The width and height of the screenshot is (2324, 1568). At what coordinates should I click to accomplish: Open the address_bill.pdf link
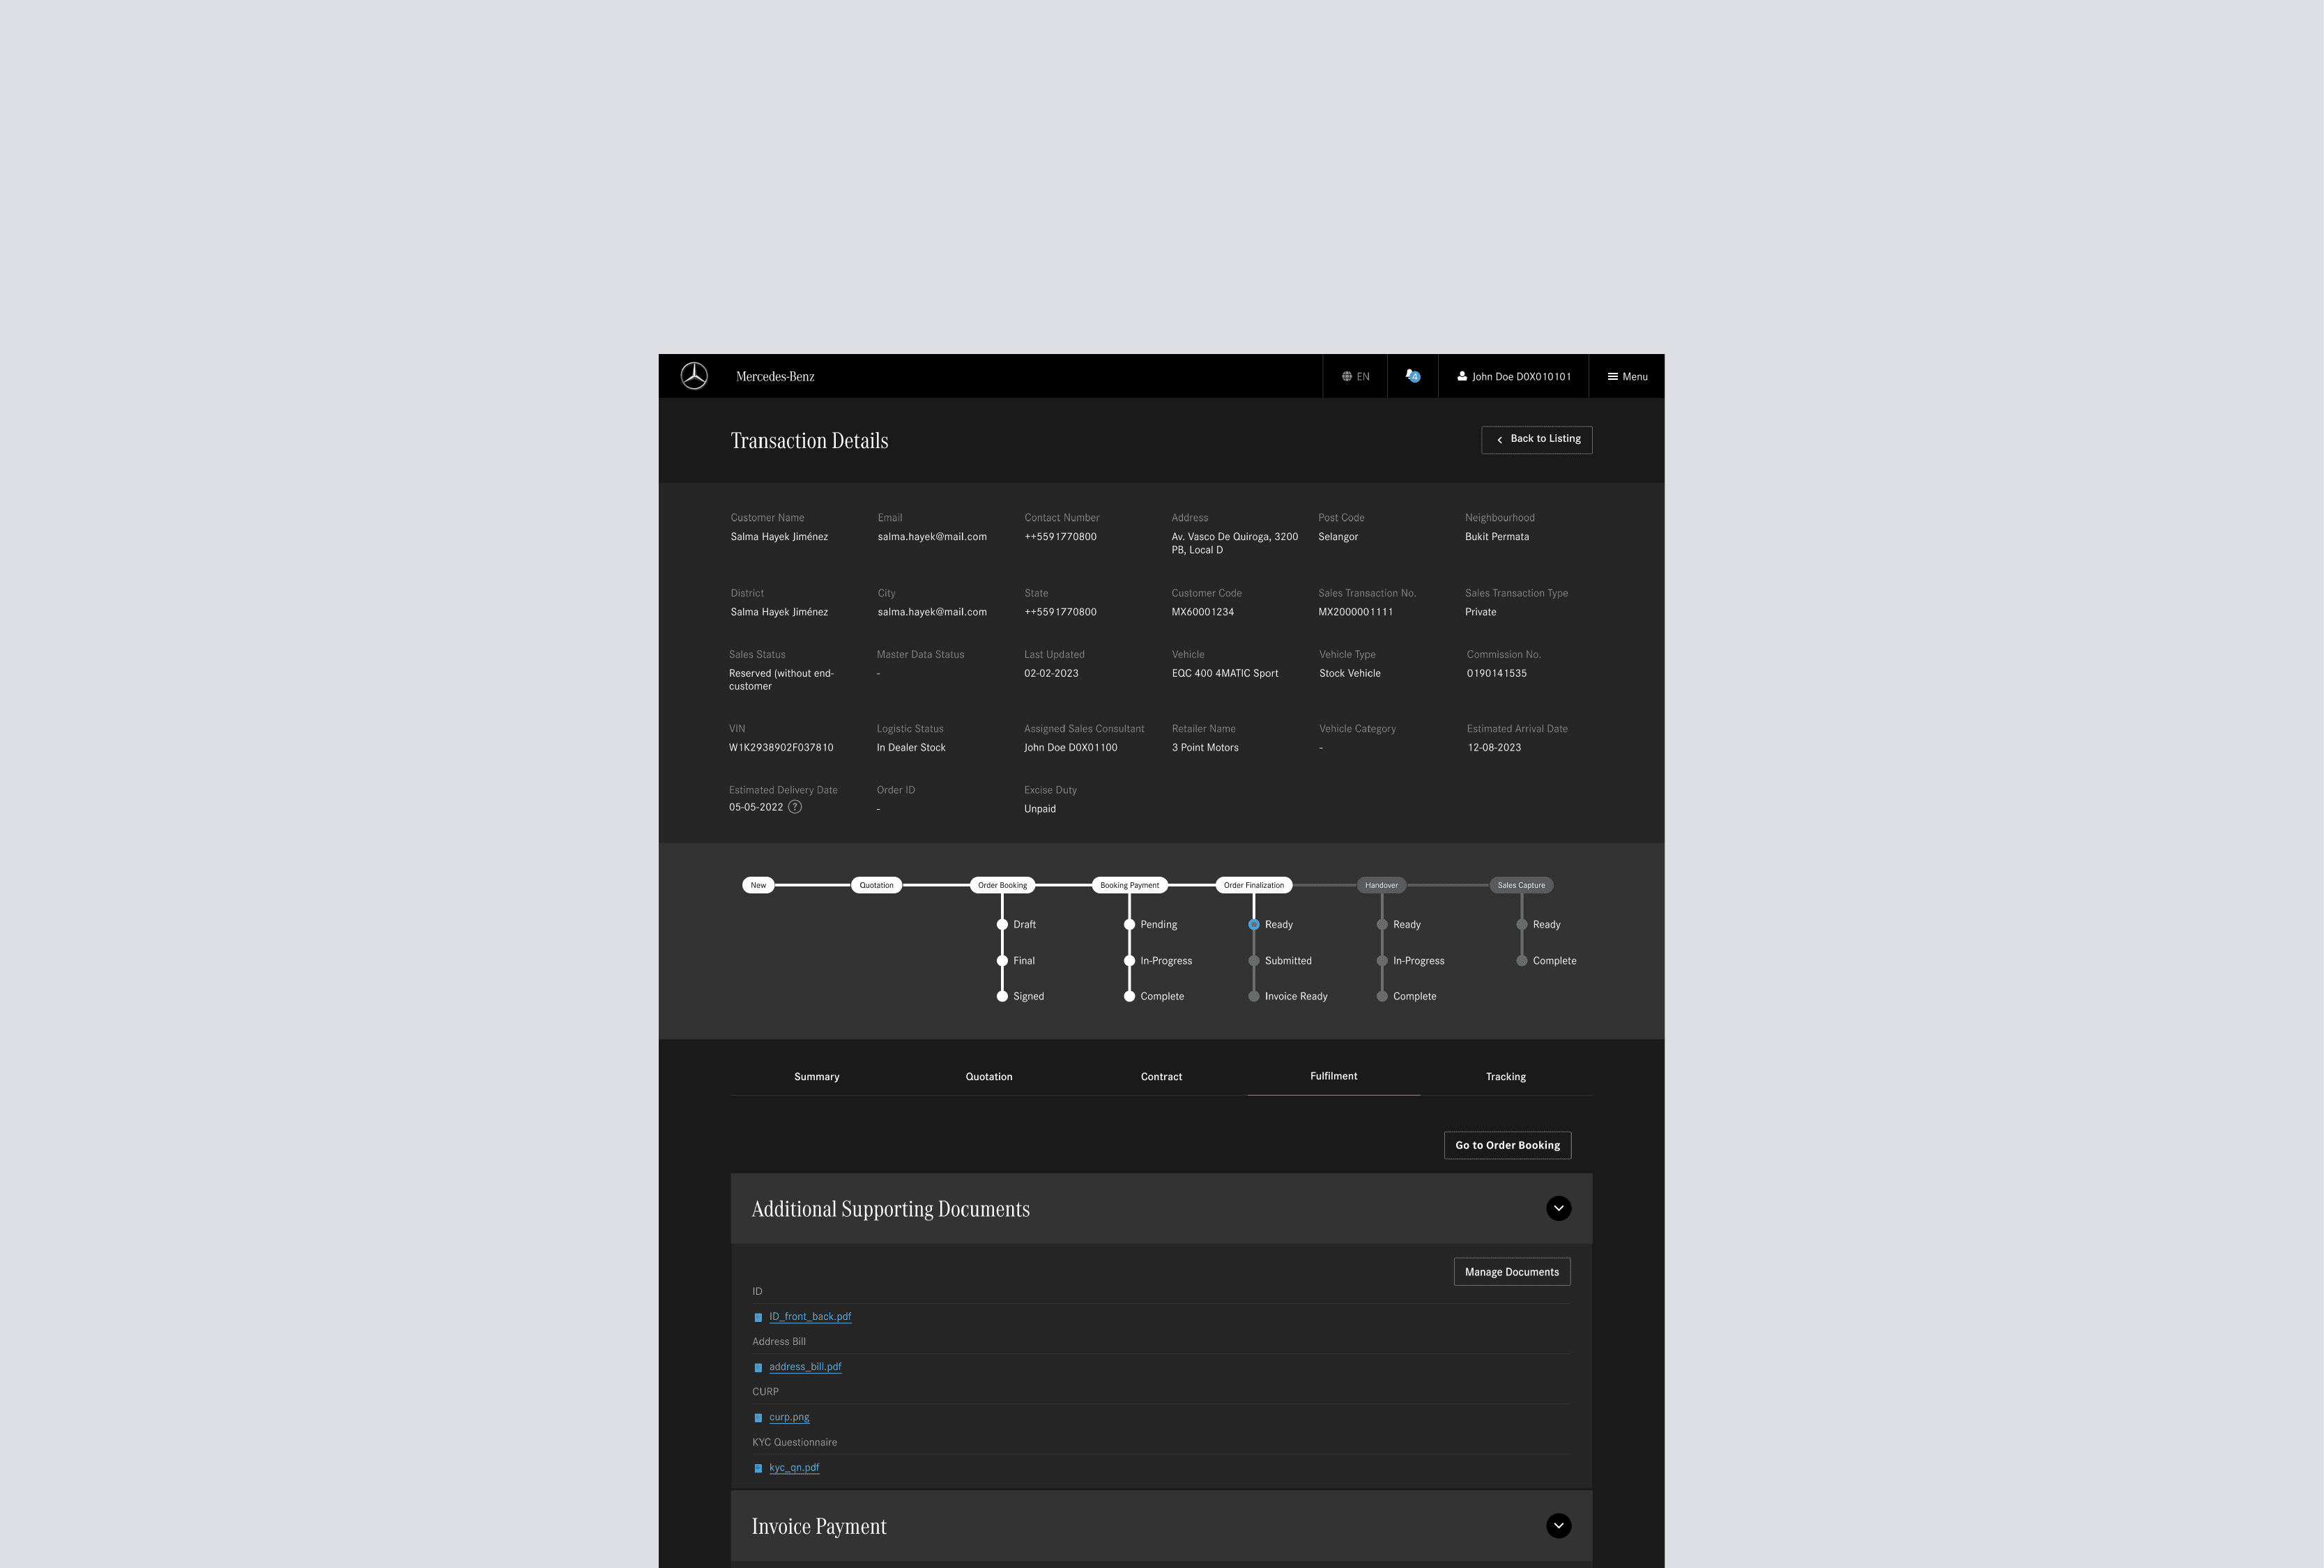(805, 1367)
